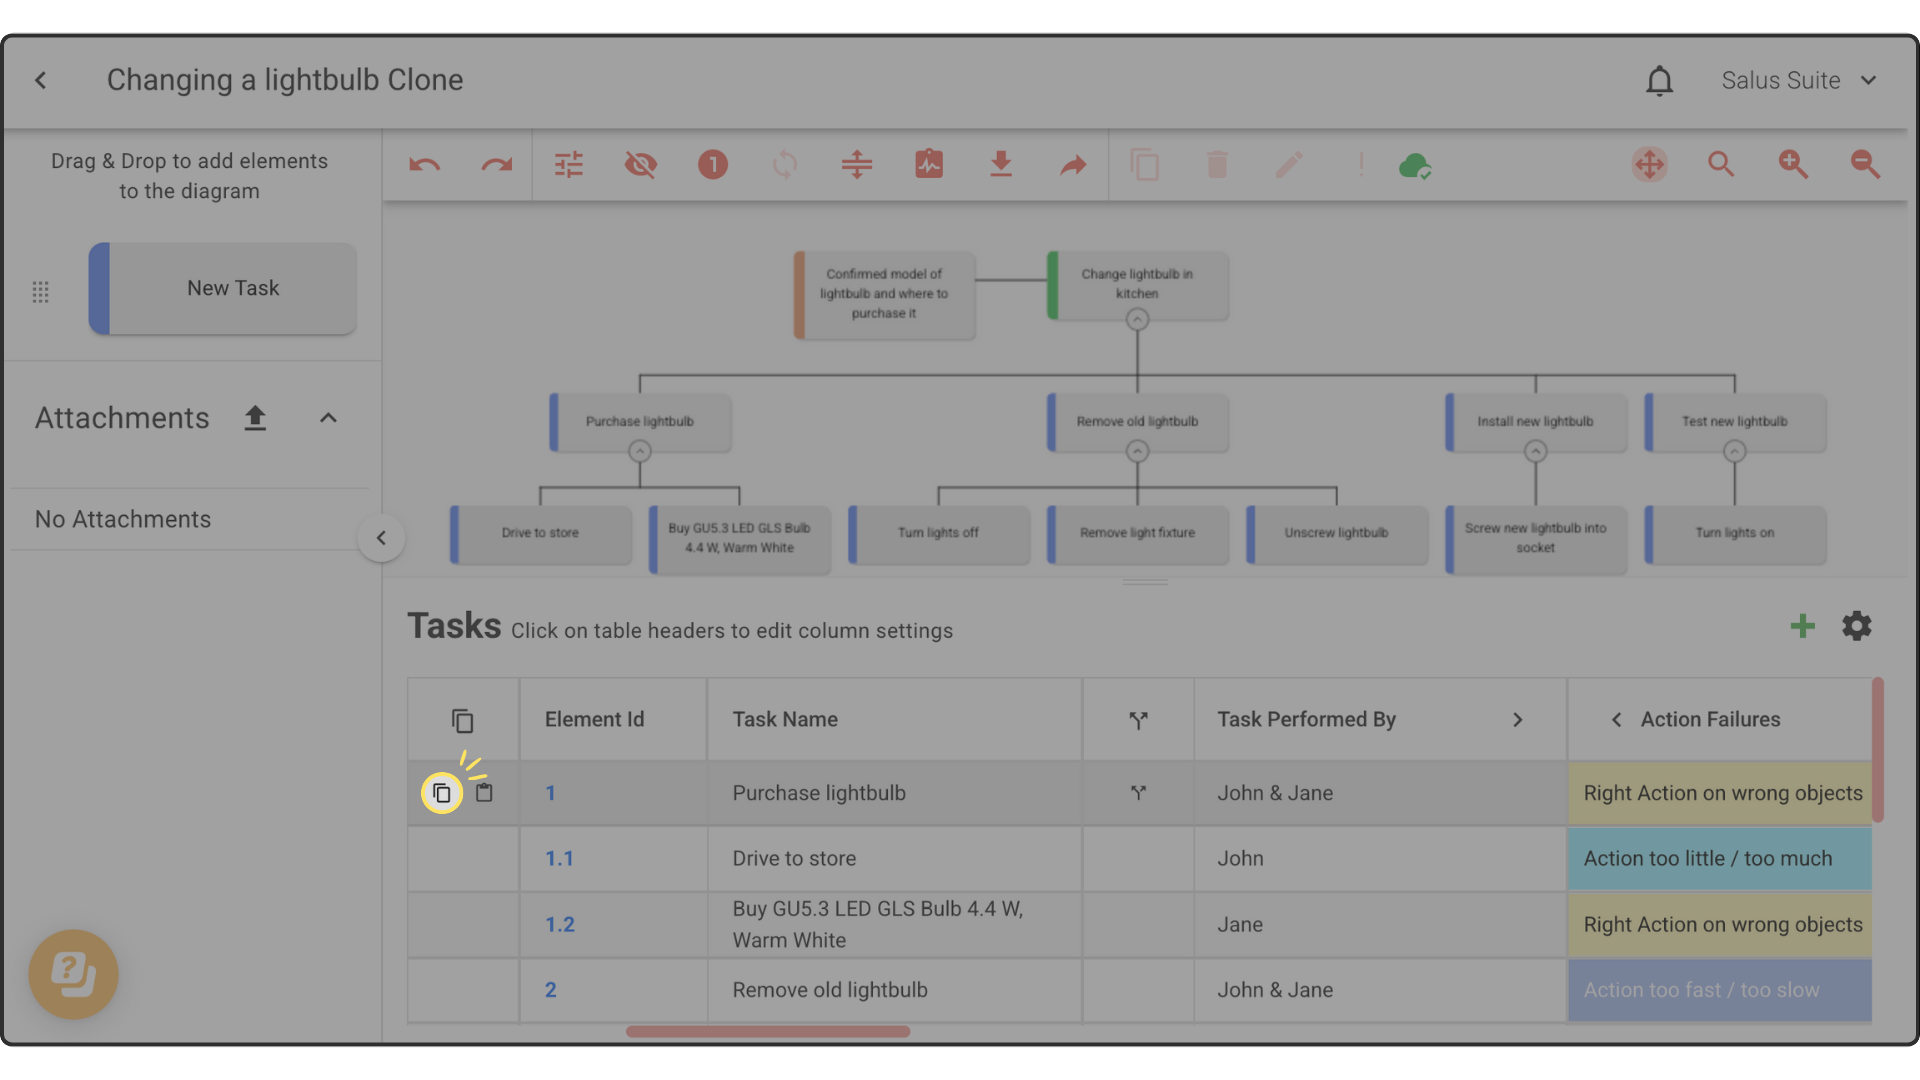Click the zoom out magnifier
The height and width of the screenshot is (1080, 1920).
pos(1865,165)
